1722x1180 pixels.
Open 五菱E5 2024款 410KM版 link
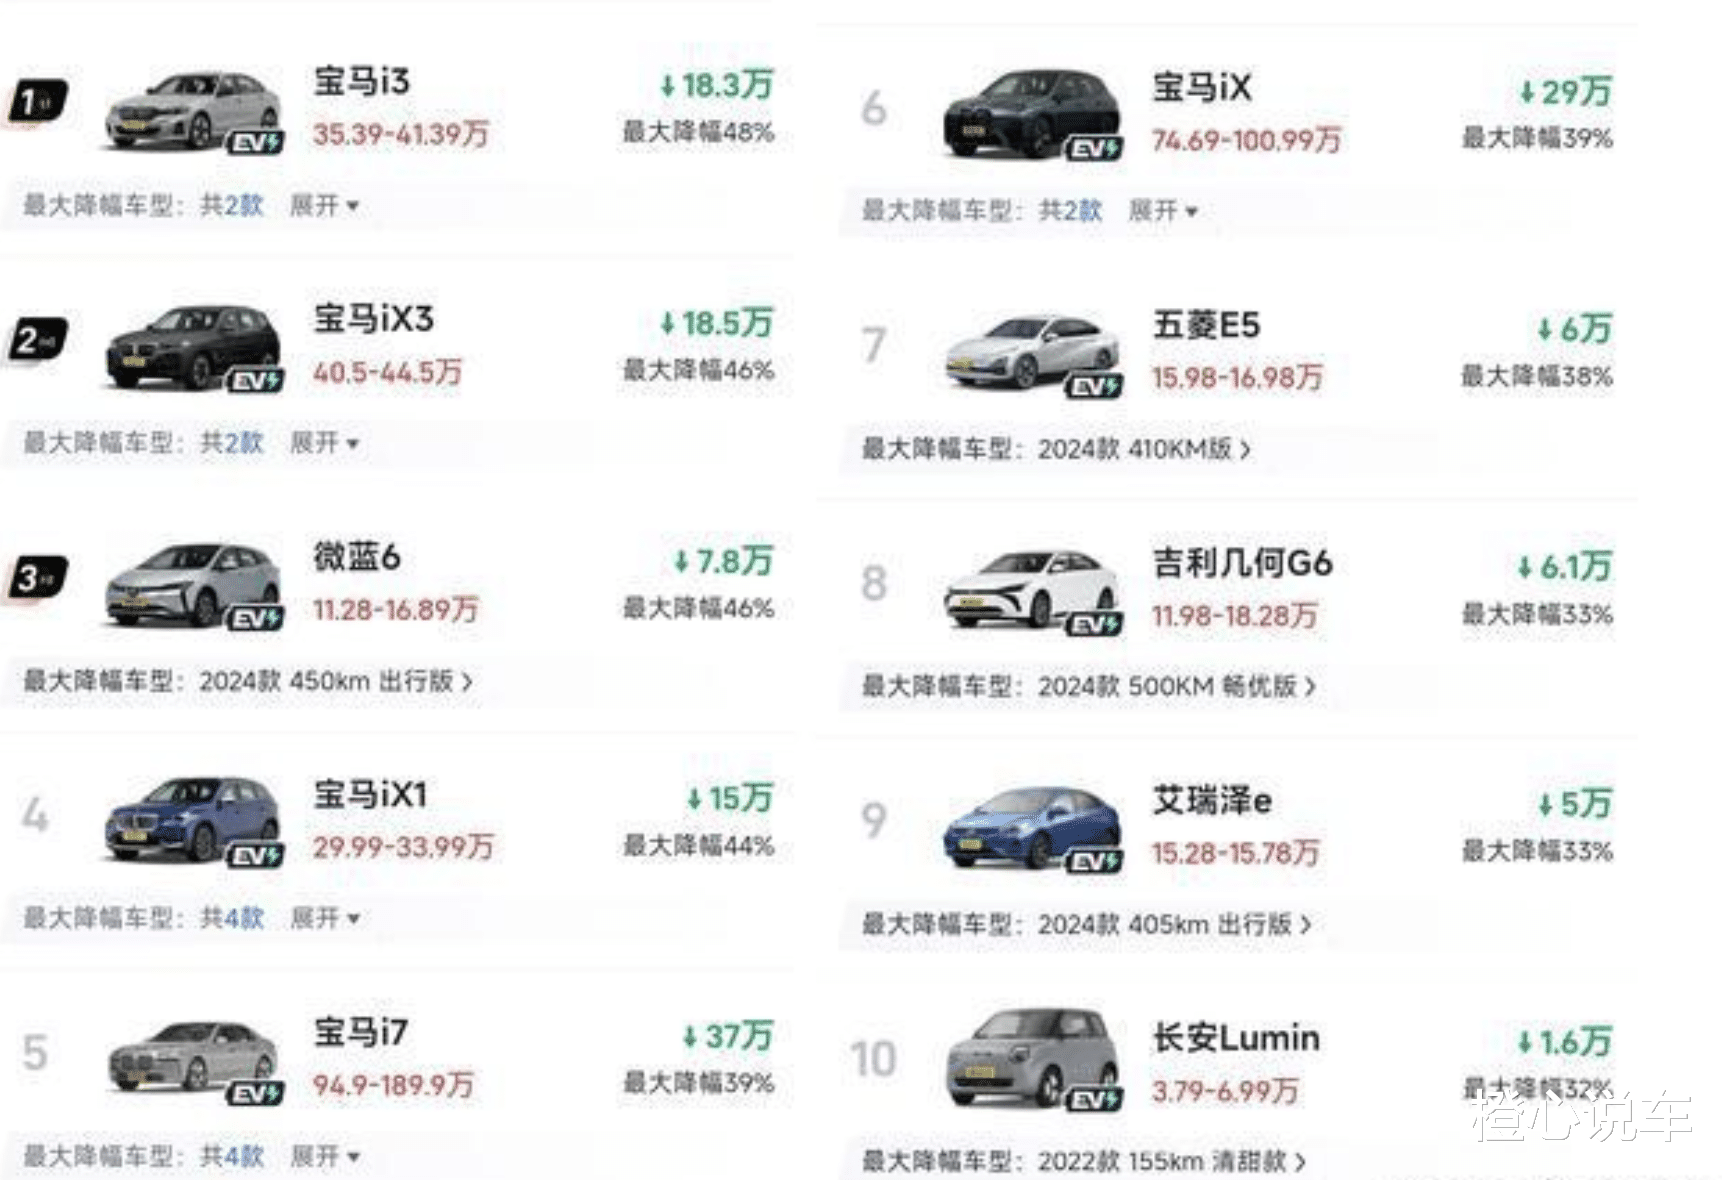(x=1144, y=449)
